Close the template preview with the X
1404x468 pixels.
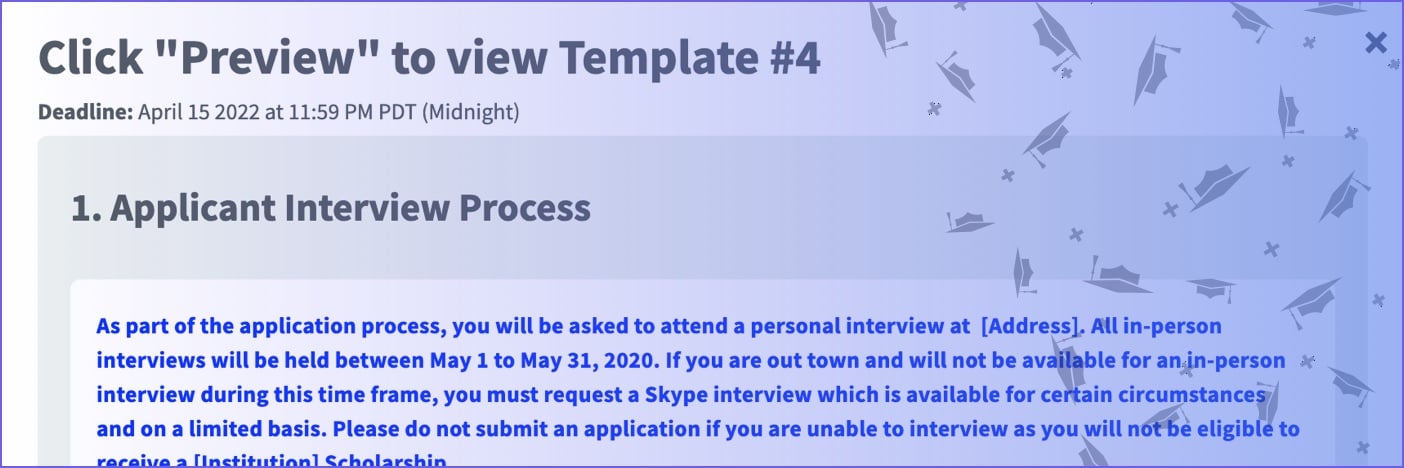click(1376, 42)
